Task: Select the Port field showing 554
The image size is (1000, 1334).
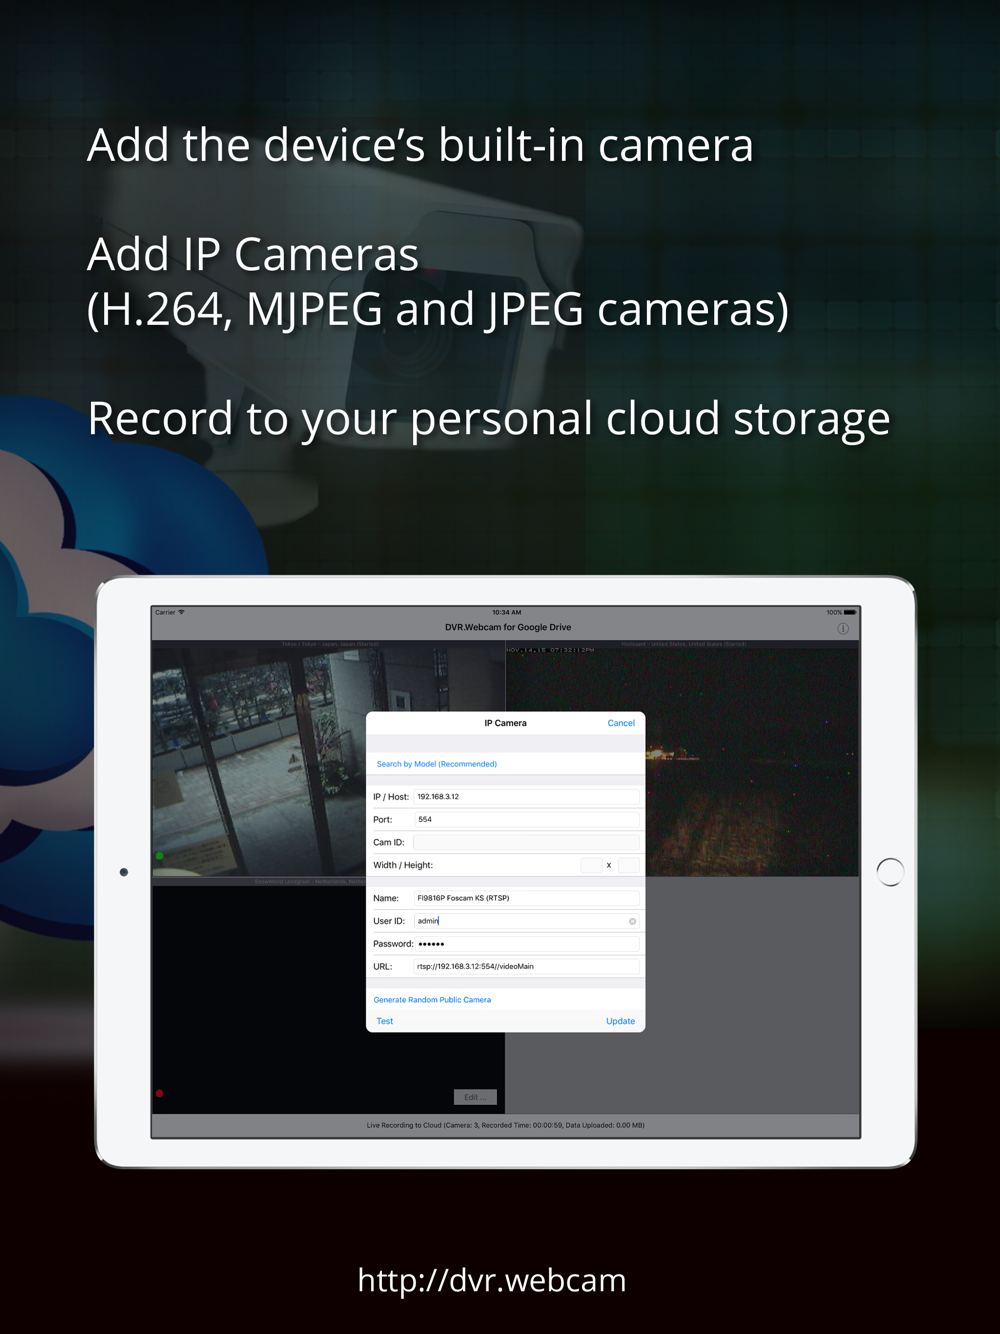Action: pos(525,819)
